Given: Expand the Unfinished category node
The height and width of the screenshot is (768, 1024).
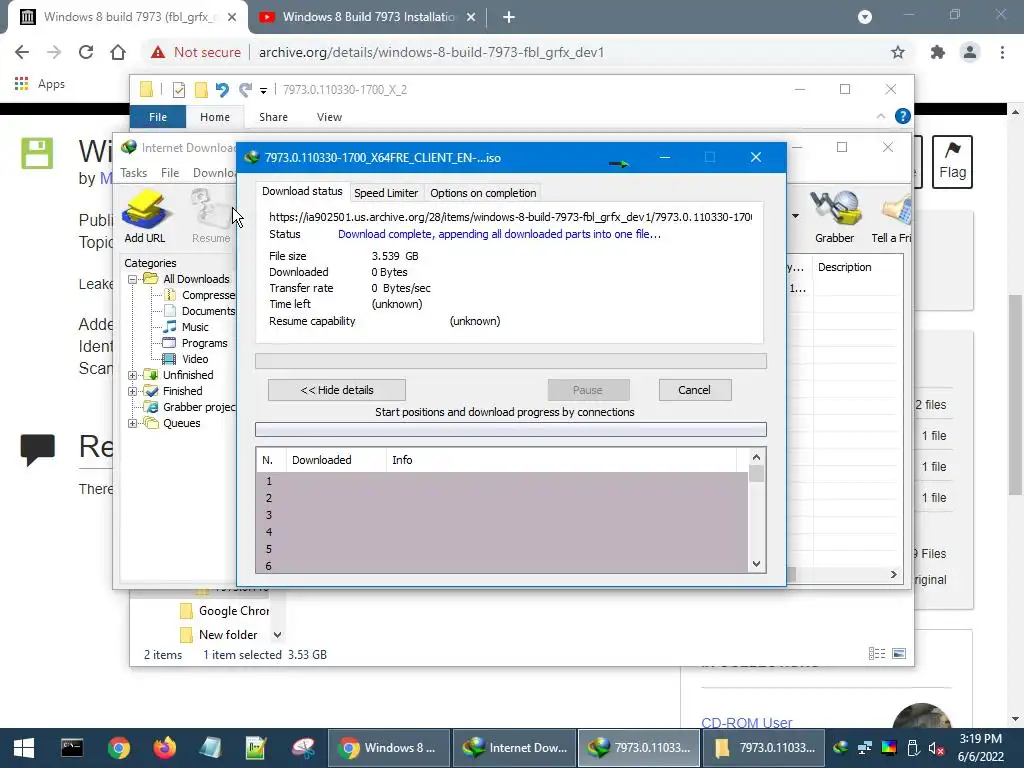Looking at the screenshot, I should pos(133,375).
